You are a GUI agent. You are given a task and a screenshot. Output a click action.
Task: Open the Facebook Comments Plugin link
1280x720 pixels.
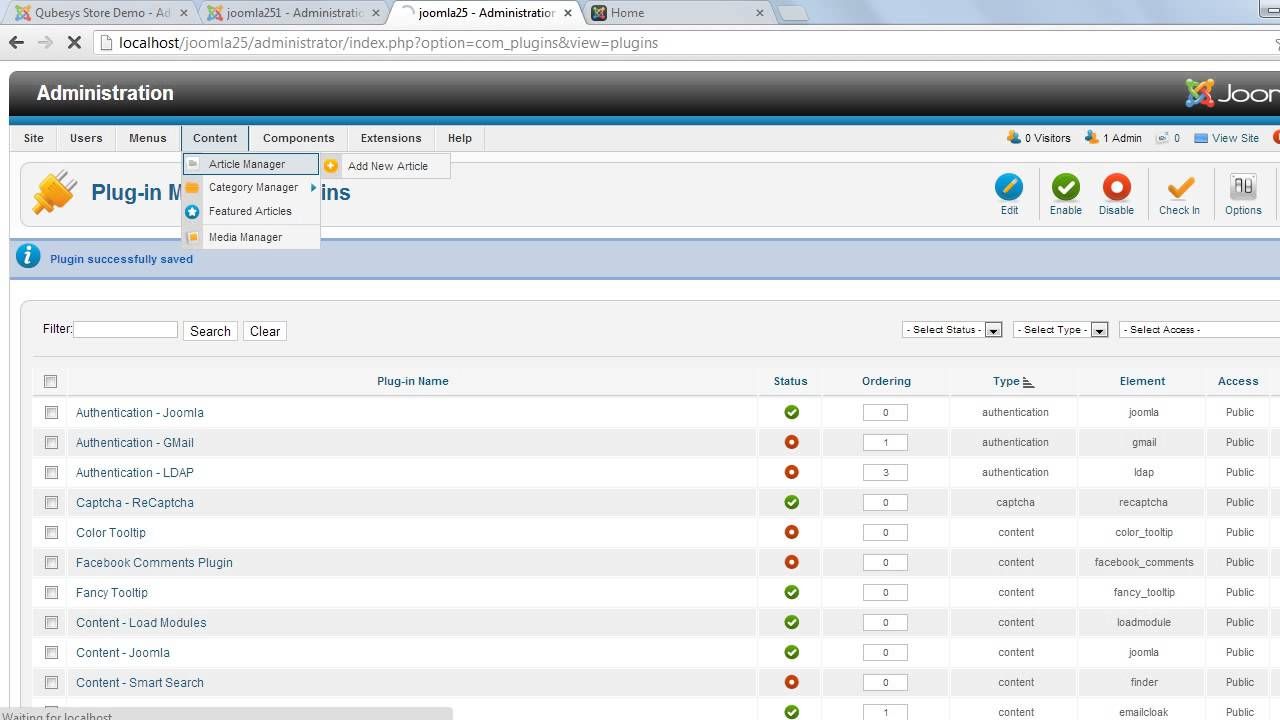[x=154, y=562]
